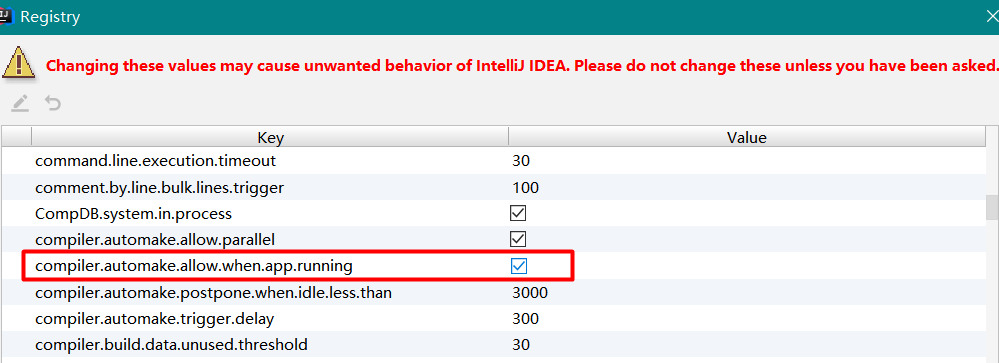Select compiler.automake.allow.when.app.running key text
Screen dimensions: 999x363
[194, 266]
